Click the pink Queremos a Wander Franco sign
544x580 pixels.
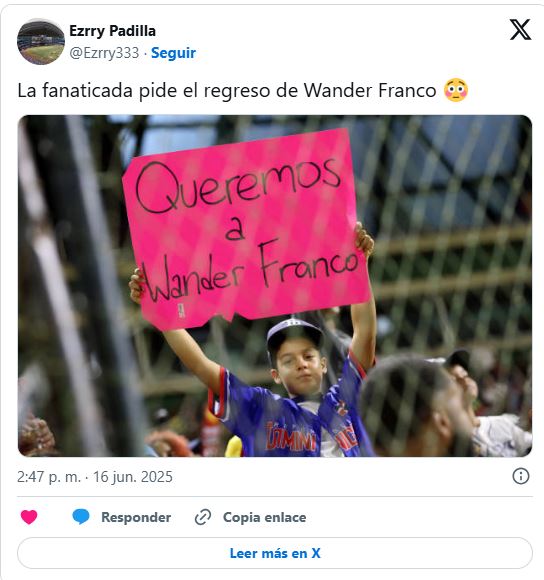[x=246, y=229]
